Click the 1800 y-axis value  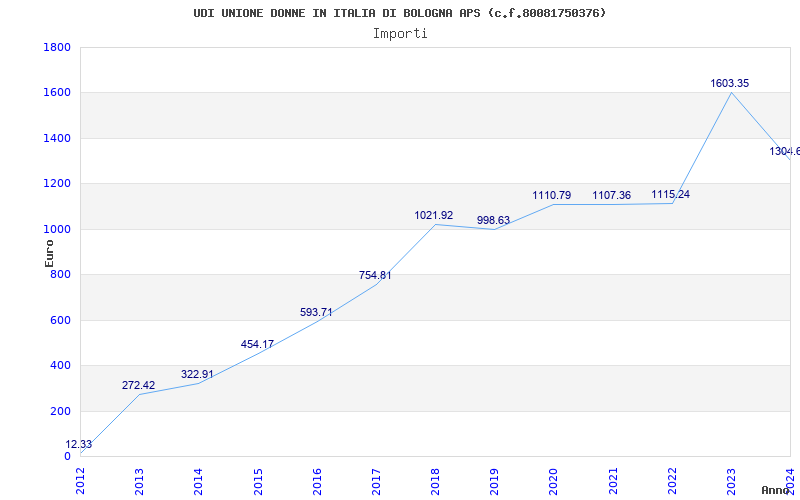pos(57,47)
